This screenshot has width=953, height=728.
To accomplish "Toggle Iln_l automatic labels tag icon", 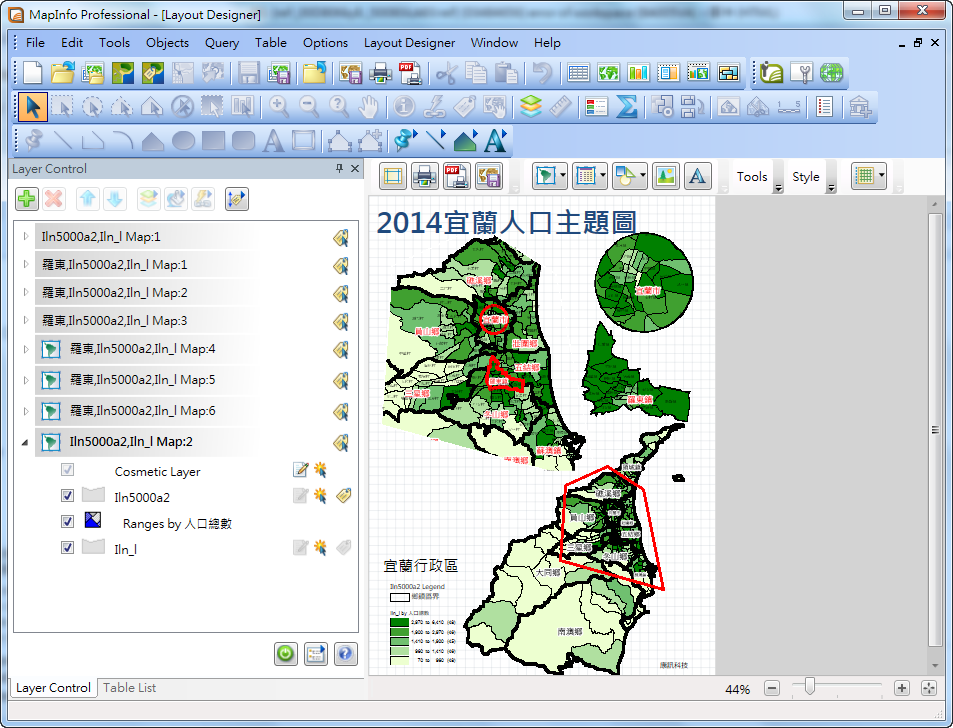I will coord(343,548).
